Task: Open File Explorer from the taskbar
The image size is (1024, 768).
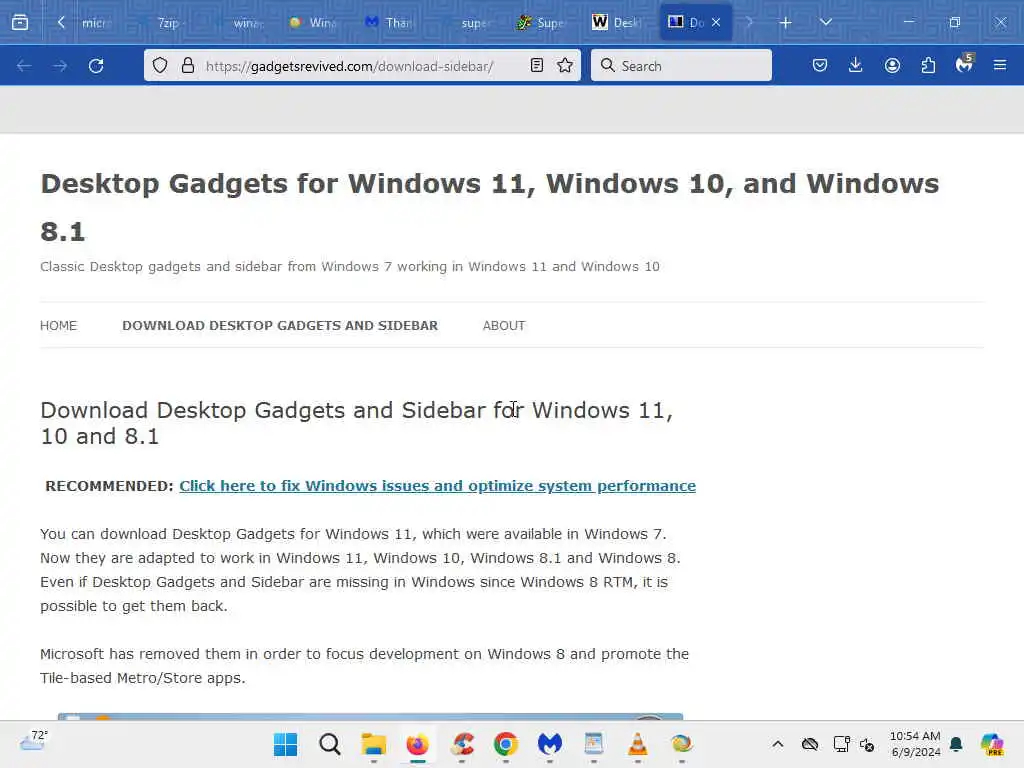Action: (374, 744)
